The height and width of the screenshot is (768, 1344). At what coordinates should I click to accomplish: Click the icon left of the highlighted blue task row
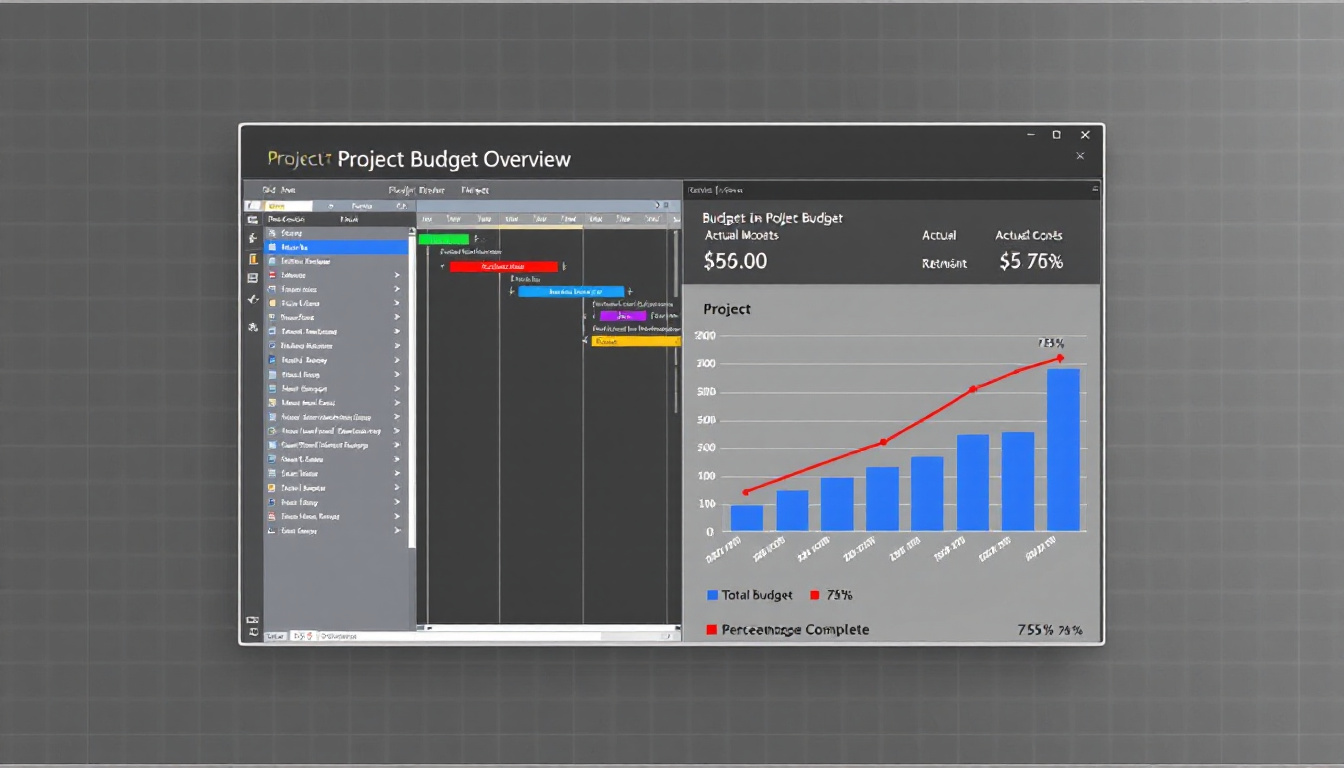pyautogui.click(x=271, y=246)
